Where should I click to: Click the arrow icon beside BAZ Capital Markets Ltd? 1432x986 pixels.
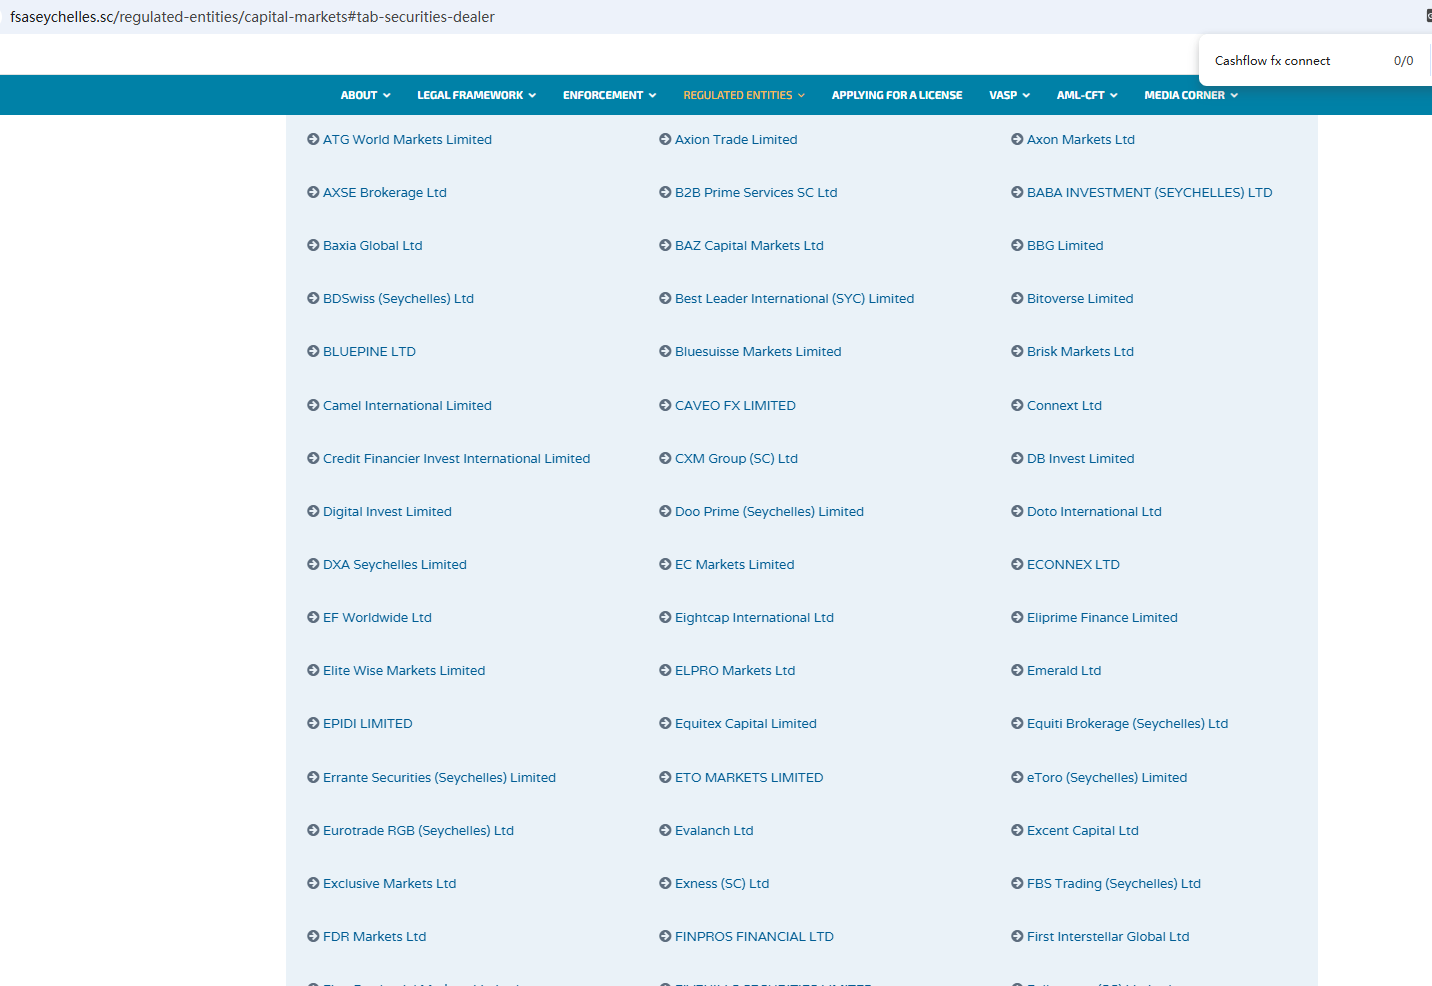(665, 246)
